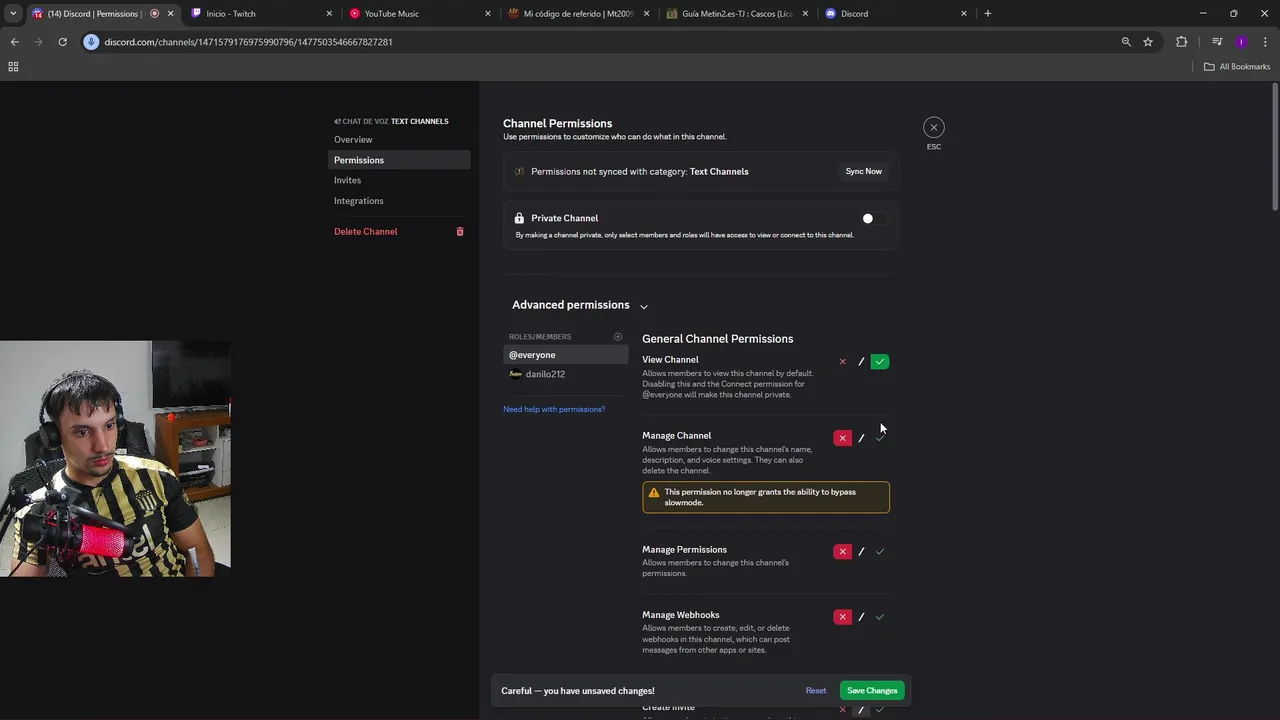Open the apps grid icon in bookmarks bar

[13, 67]
